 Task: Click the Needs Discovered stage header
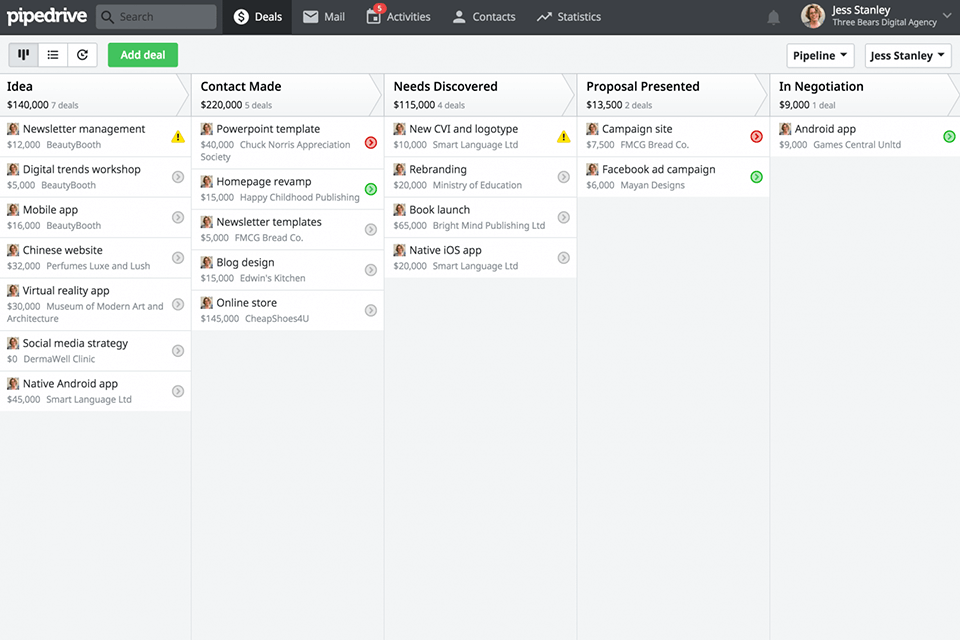[x=481, y=95]
